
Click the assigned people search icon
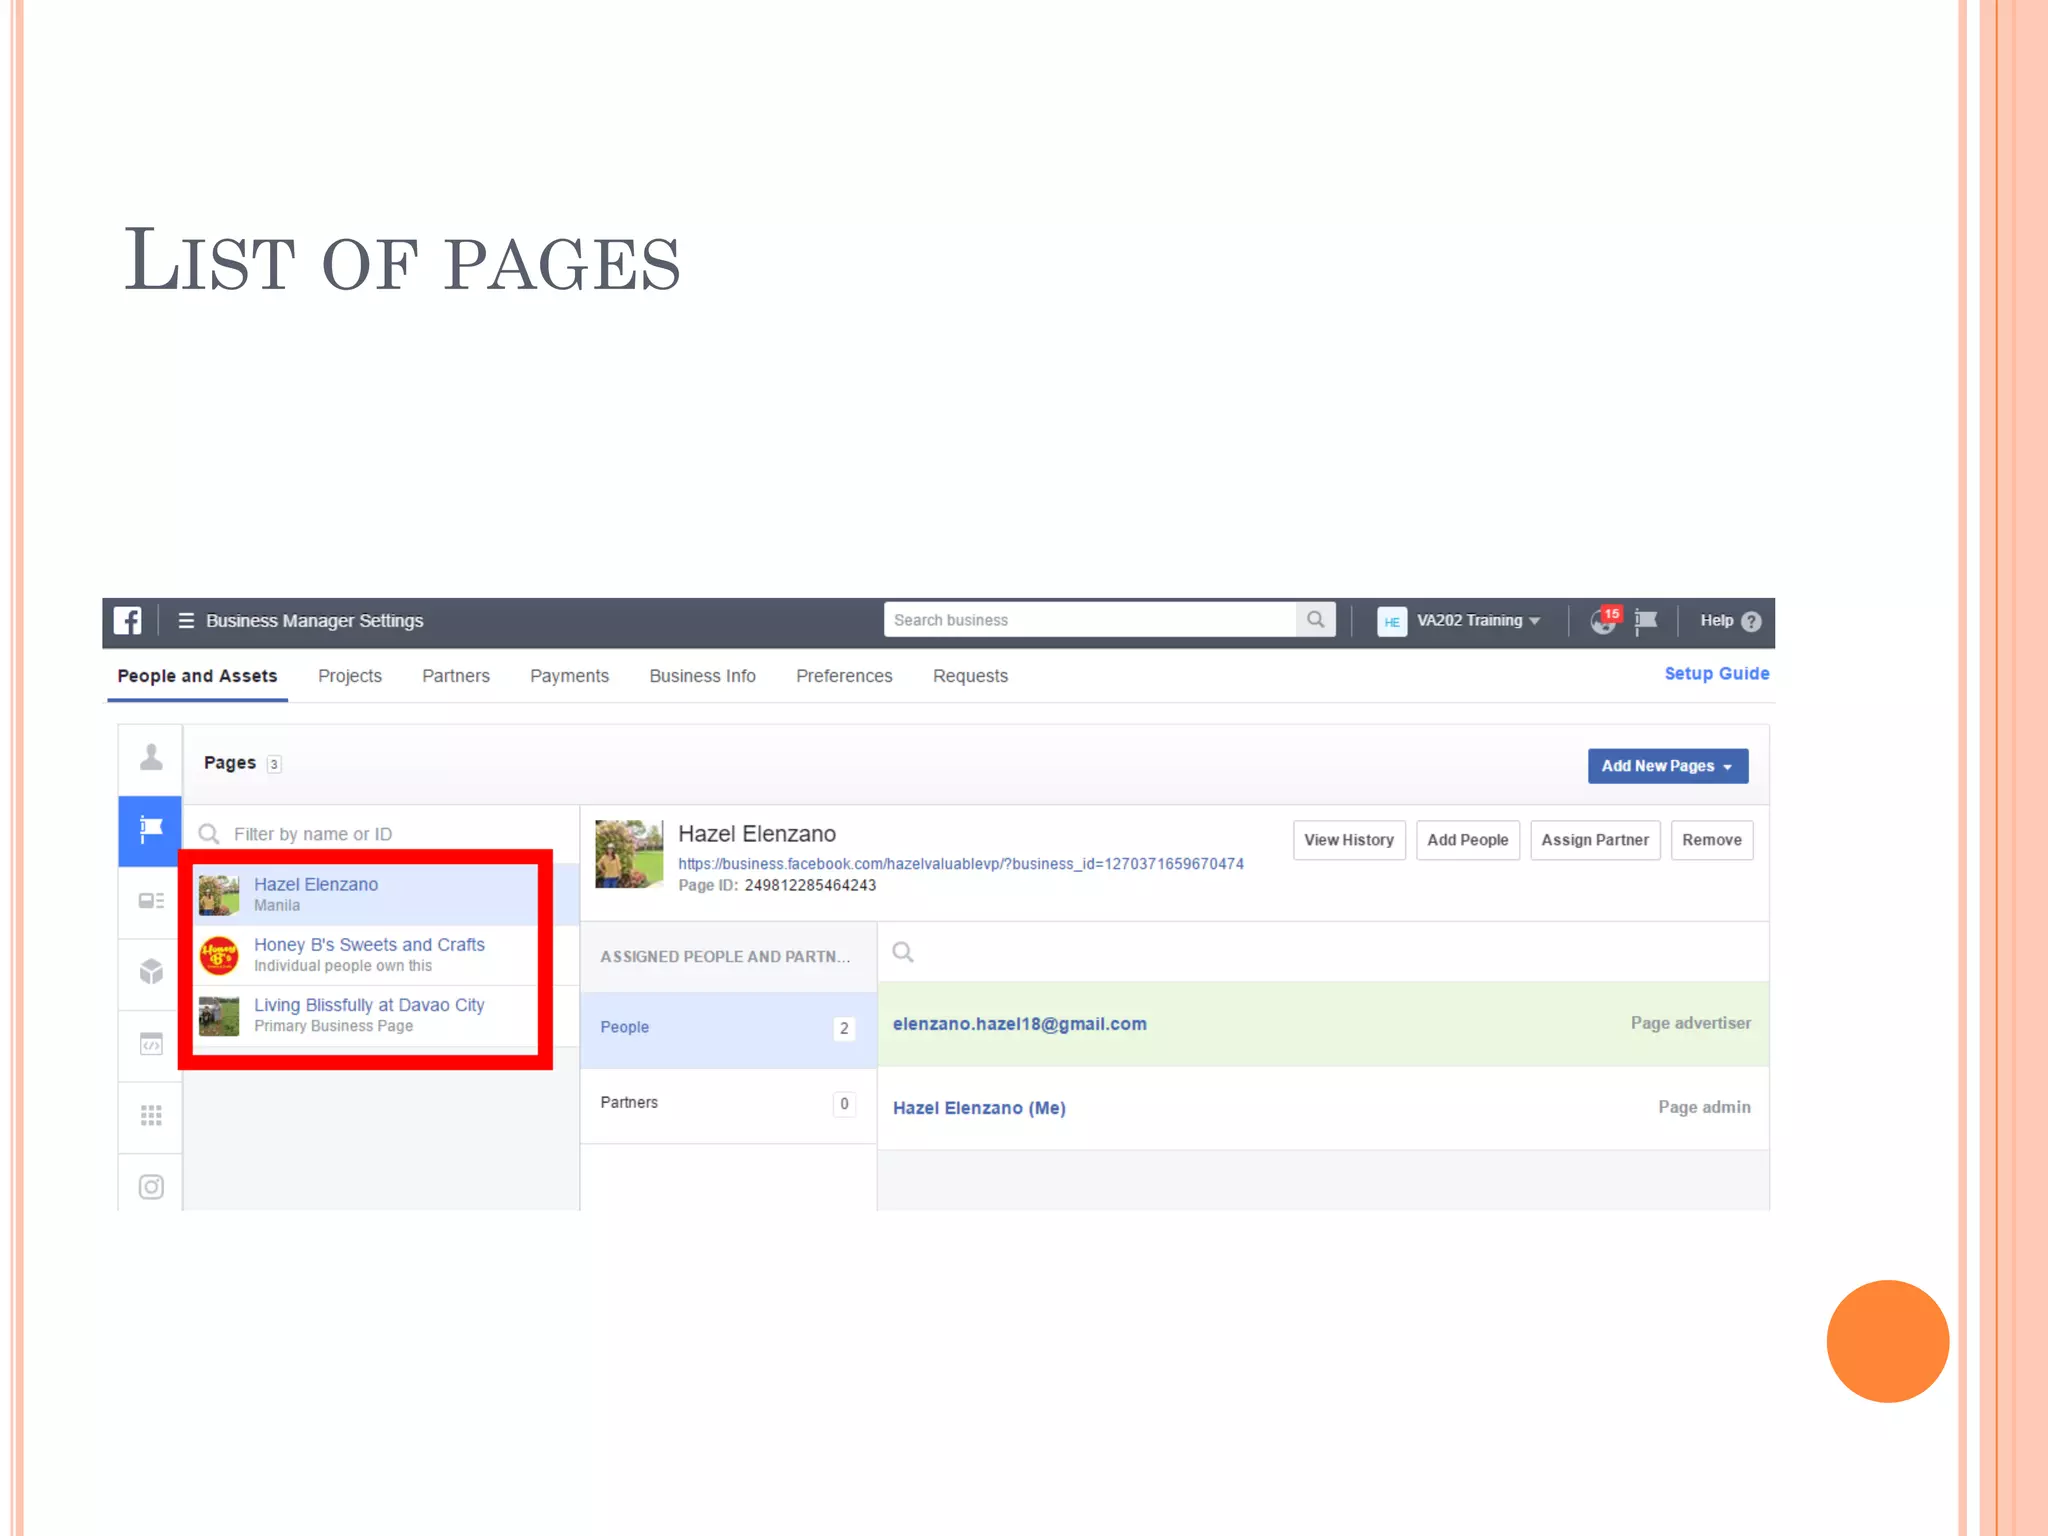pyautogui.click(x=903, y=952)
